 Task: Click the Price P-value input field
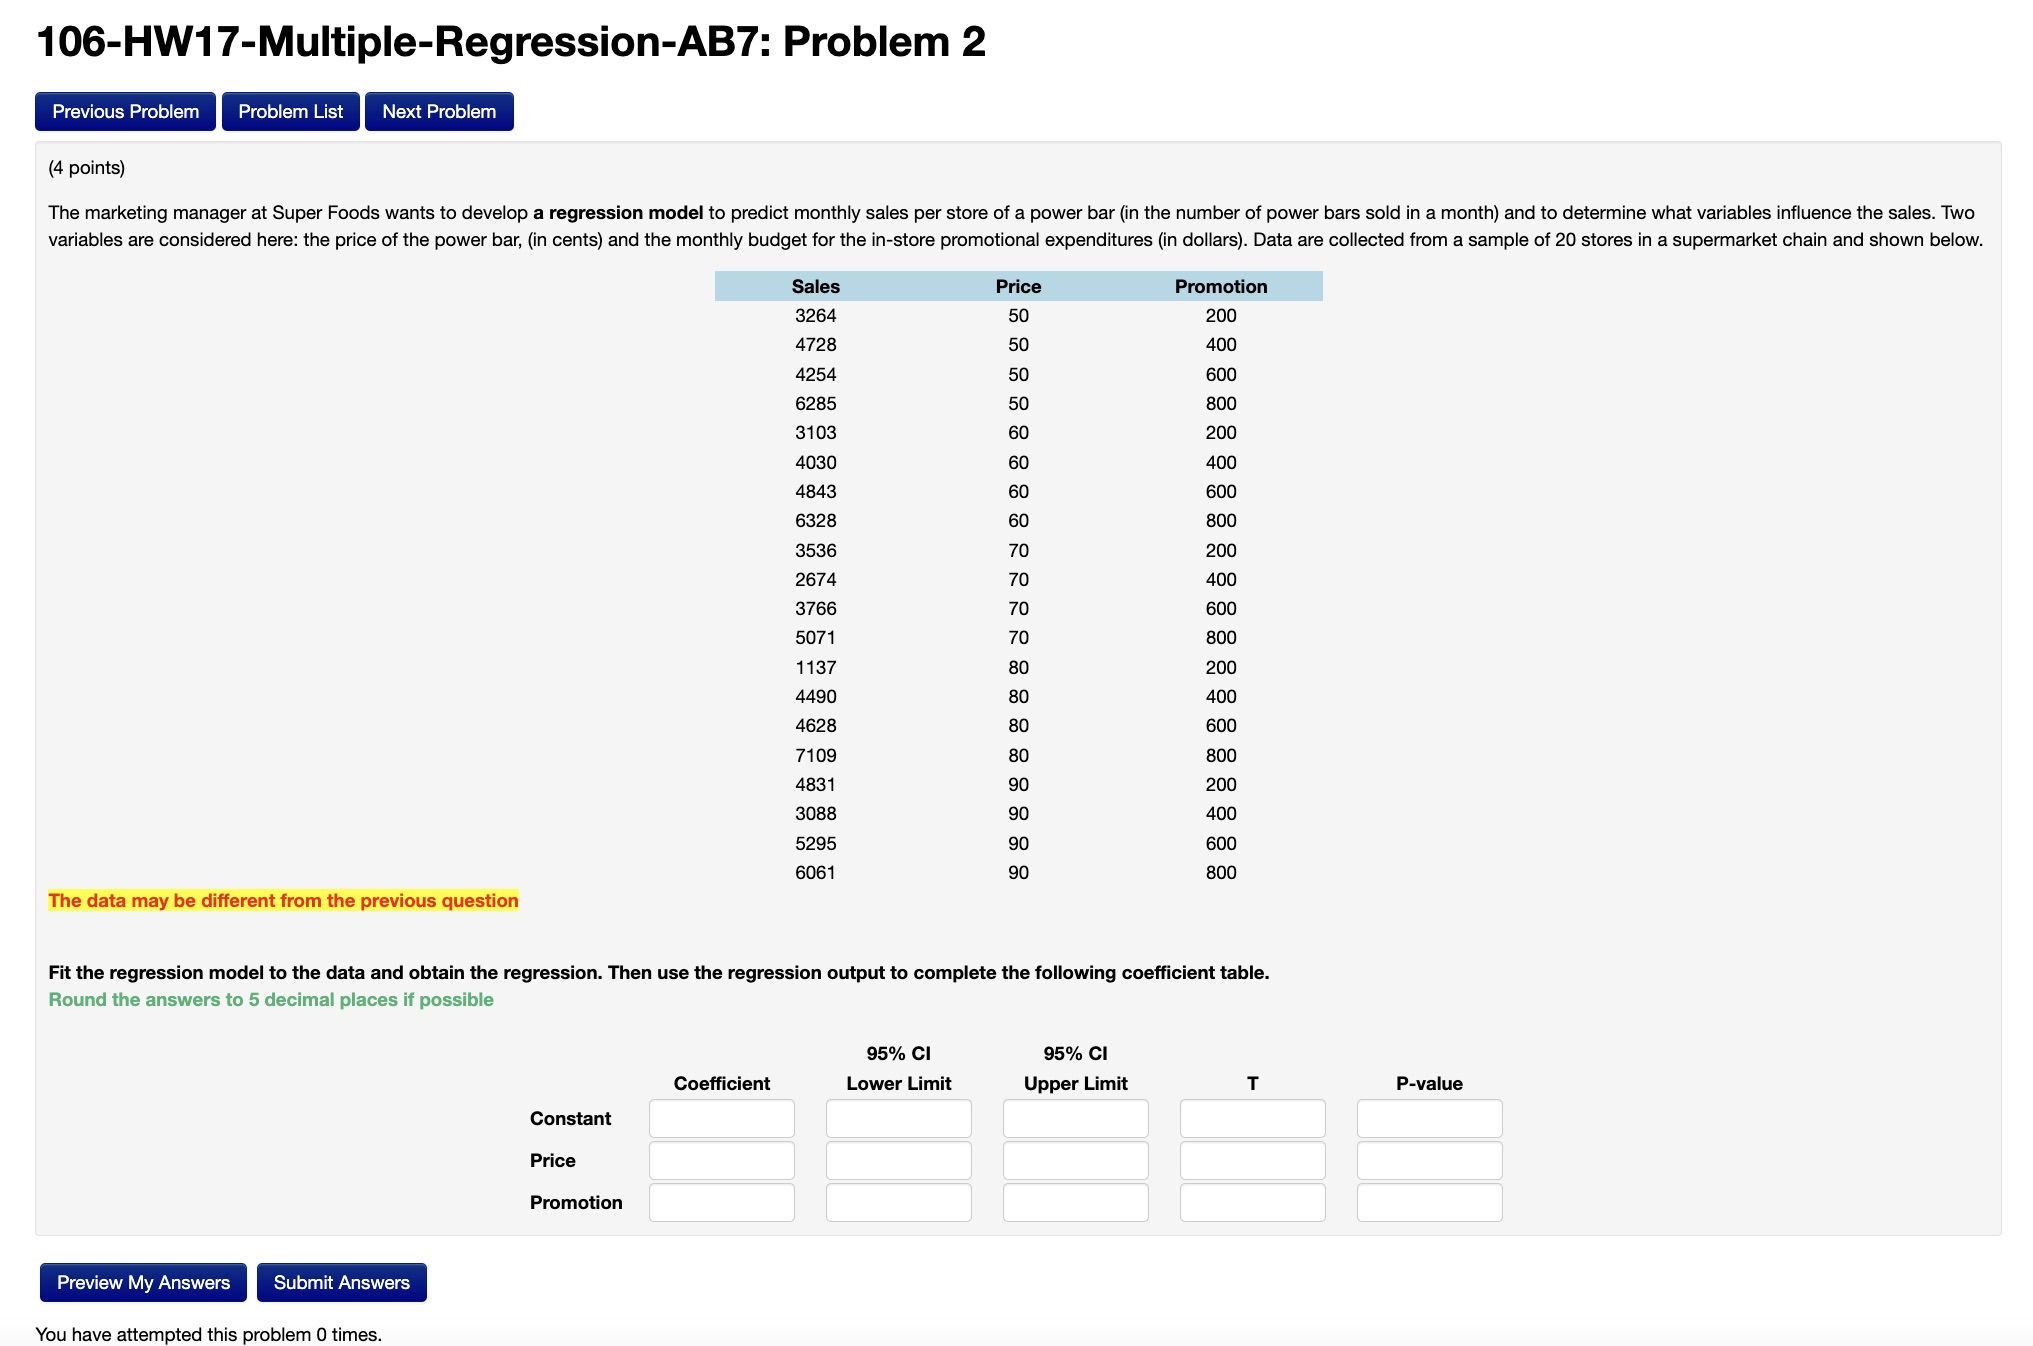(1429, 1160)
